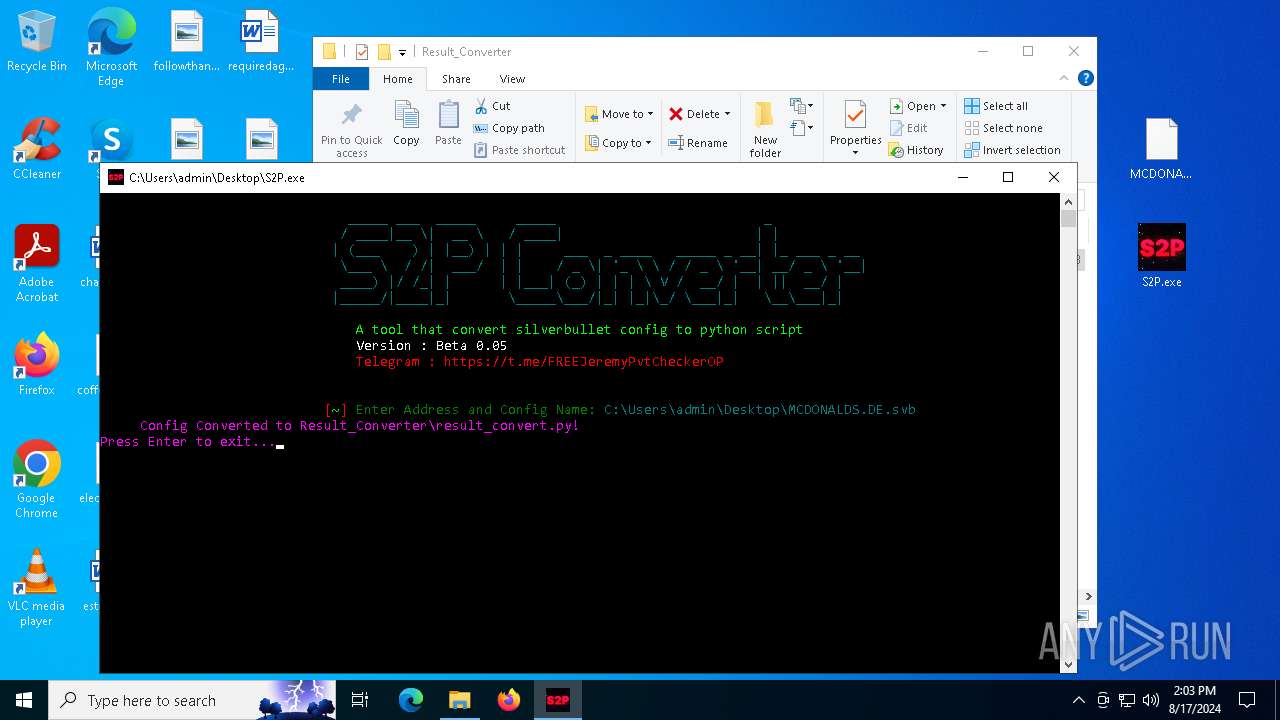Open the notification center icon
The height and width of the screenshot is (720, 1280).
(1247, 700)
